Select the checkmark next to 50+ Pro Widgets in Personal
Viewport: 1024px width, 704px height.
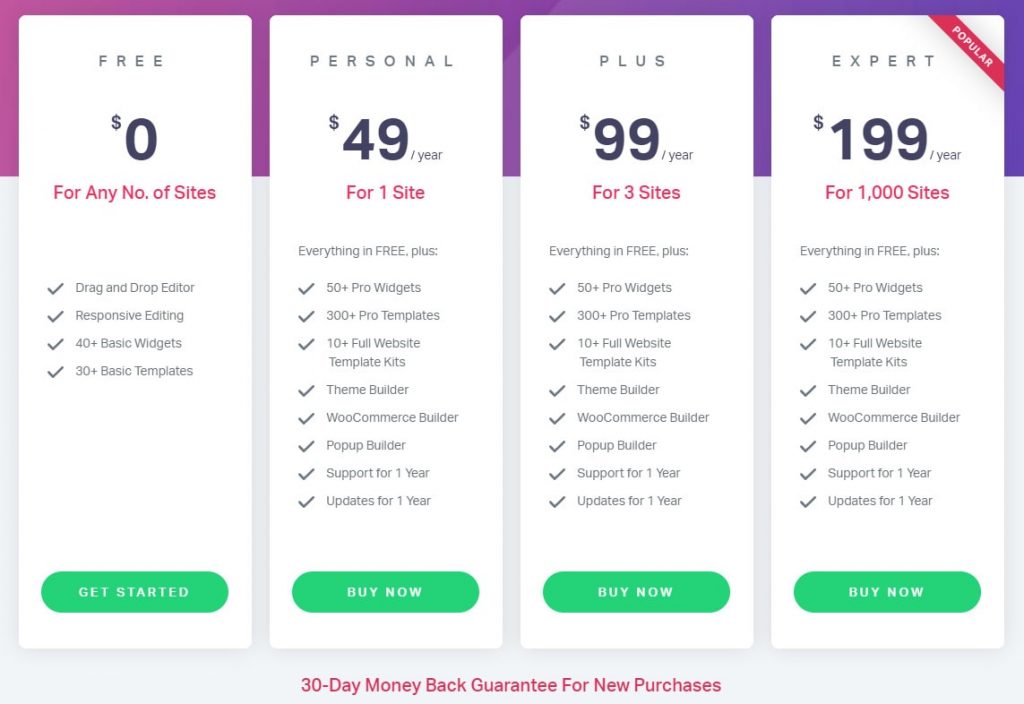point(307,288)
